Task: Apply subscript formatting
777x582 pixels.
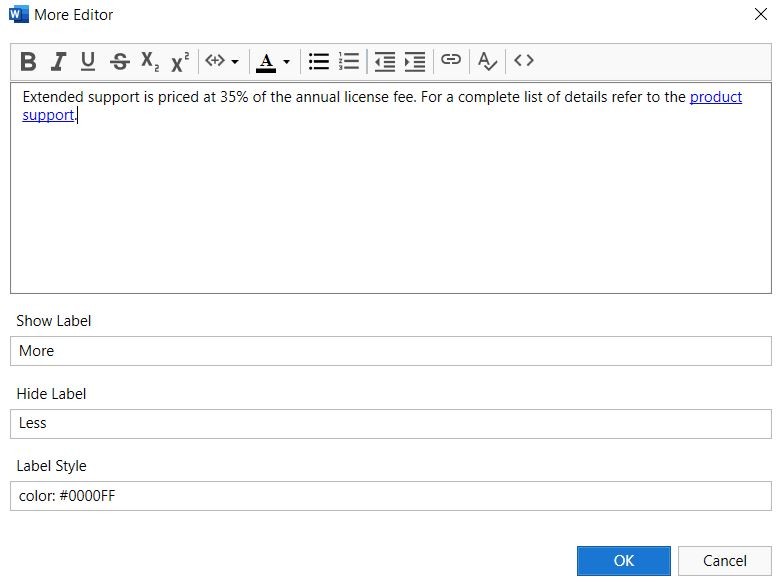Action: [150, 62]
